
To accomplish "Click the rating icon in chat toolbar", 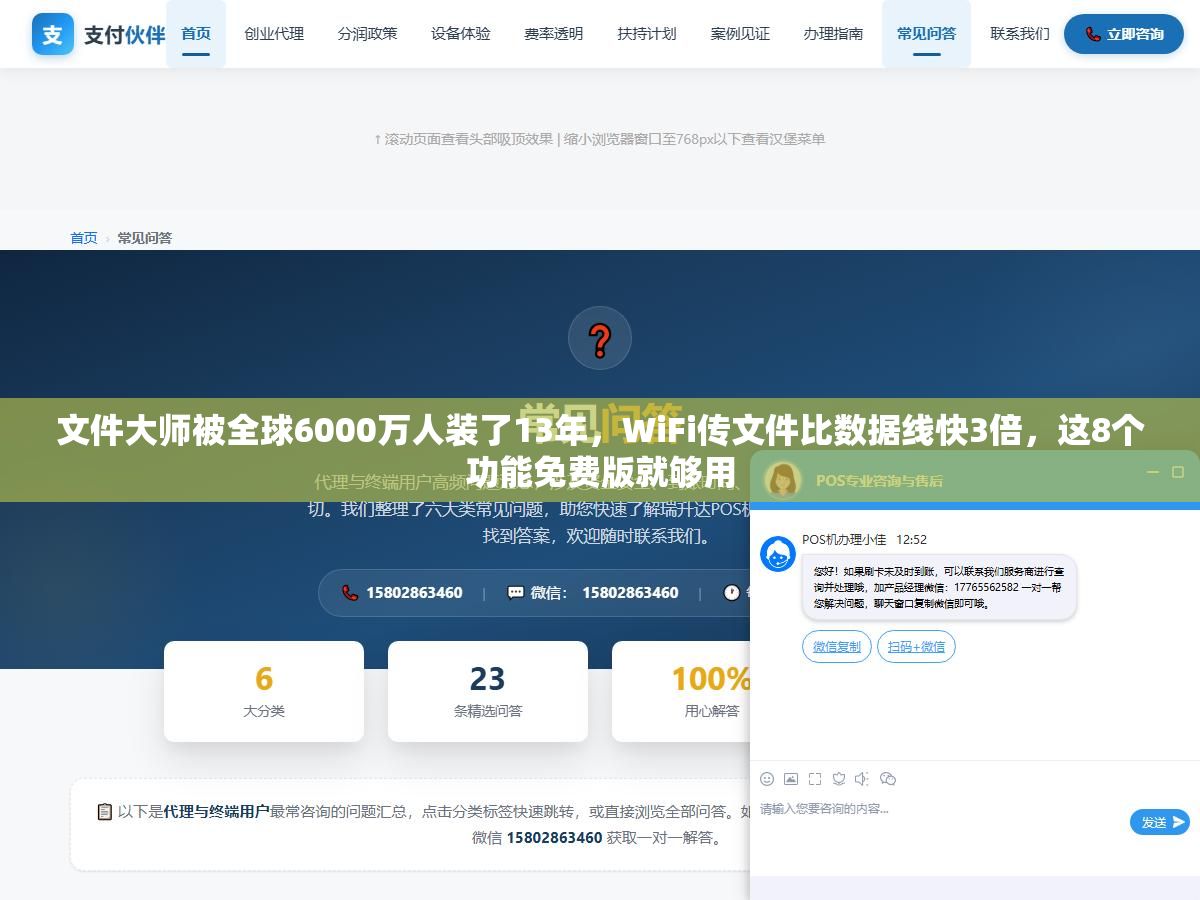I will pos(839,779).
